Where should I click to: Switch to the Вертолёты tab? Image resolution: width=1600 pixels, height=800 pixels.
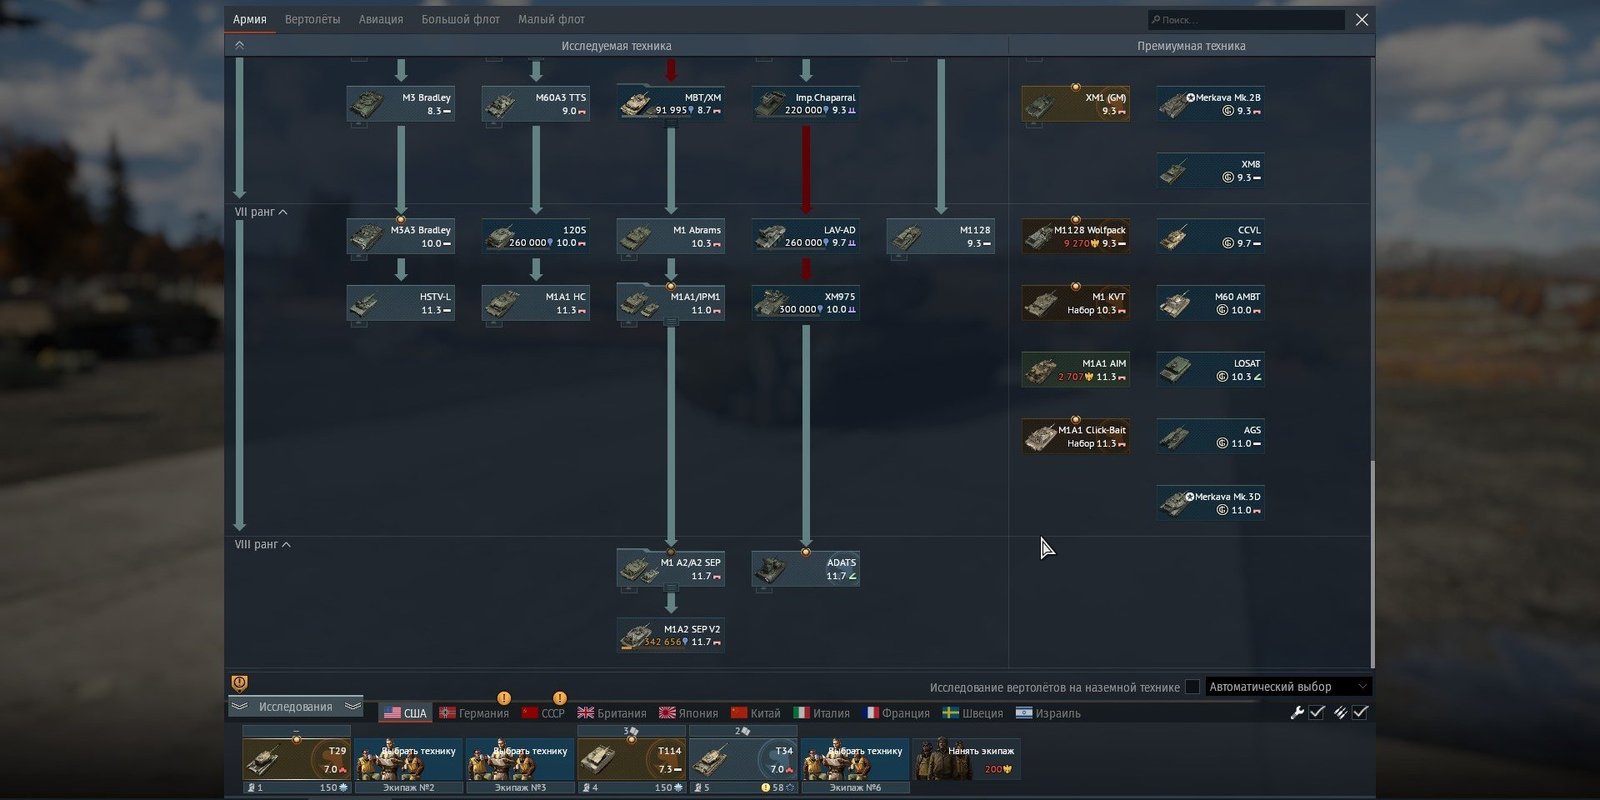(312, 19)
